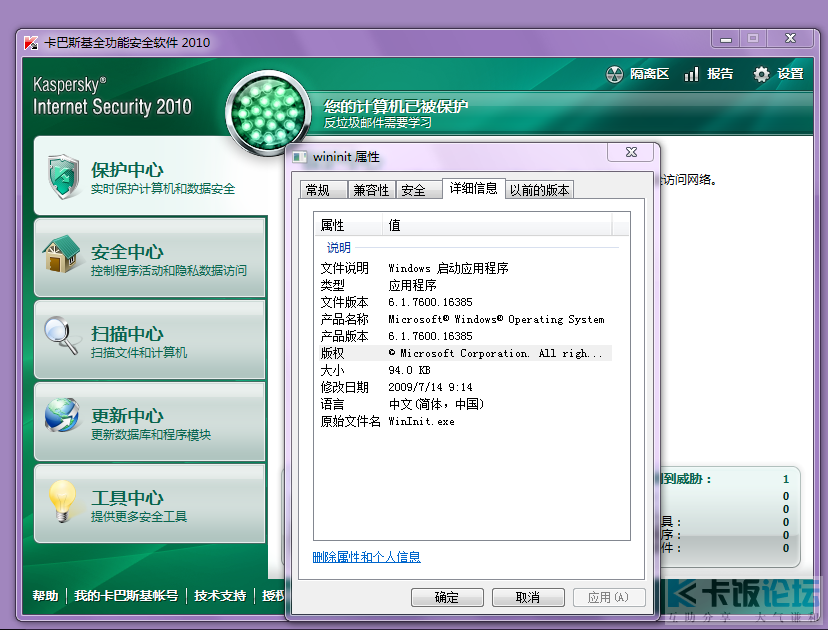Open the 扫描中心 panel title
The image size is (828, 630).
pyautogui.click(x=127, y=334)
